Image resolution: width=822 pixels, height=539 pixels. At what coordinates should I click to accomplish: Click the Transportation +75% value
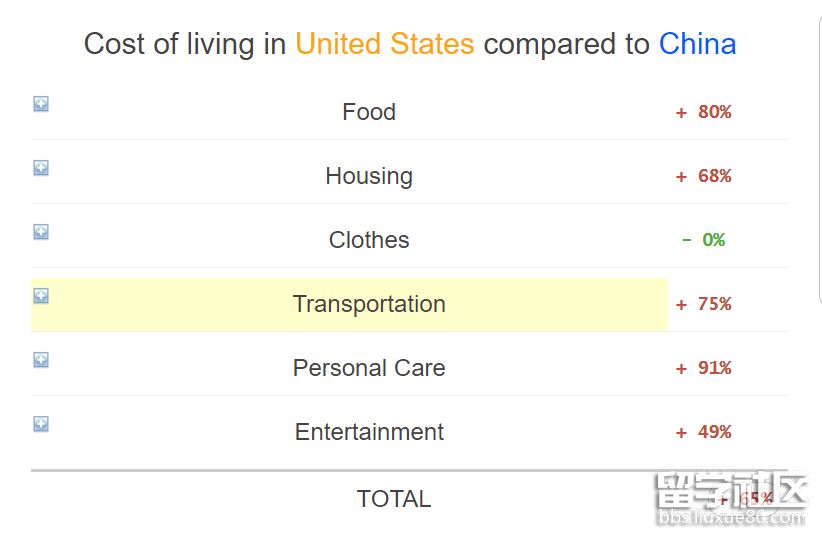tap(704, 304)
